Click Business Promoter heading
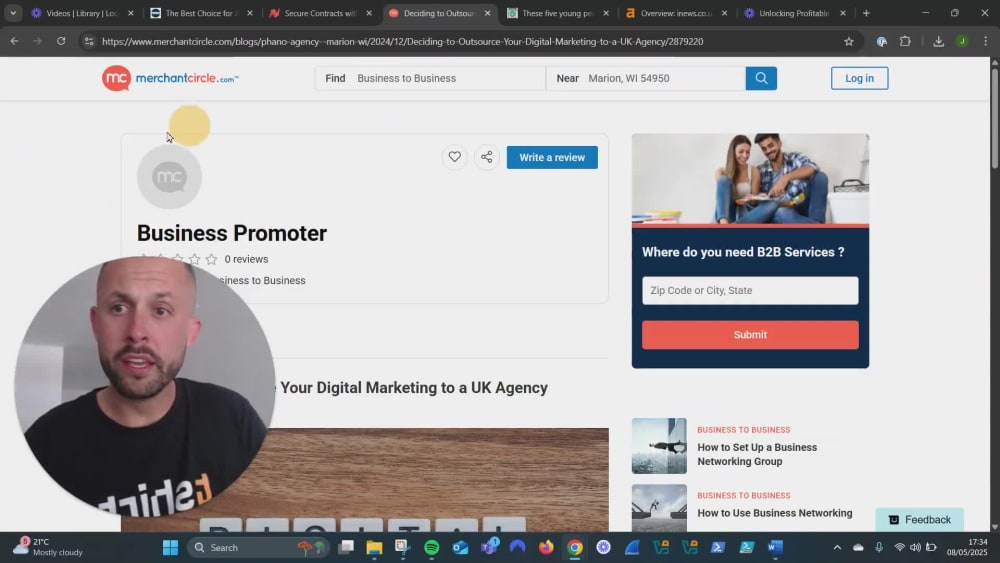This screenshot has width=1000, height=563. tap(232, 233)
